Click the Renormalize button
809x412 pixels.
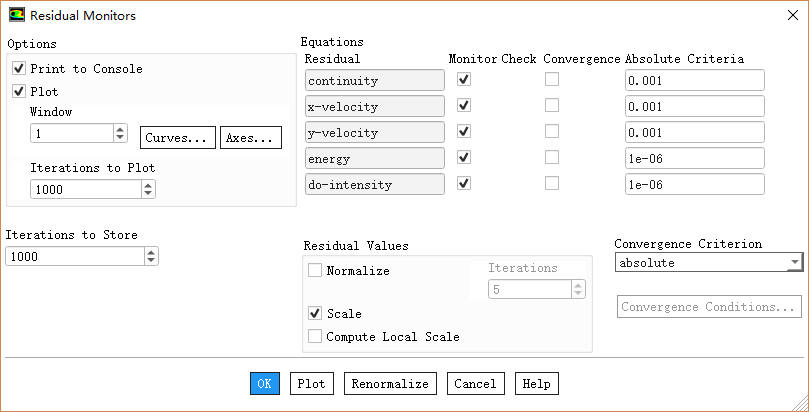pyautogui.click(x=390, y=384)
